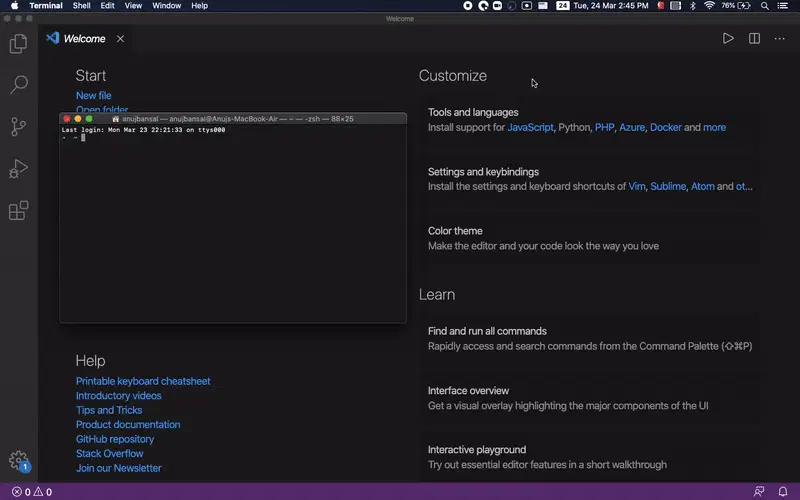
Task: Install Azure support link
Action: 632,127
